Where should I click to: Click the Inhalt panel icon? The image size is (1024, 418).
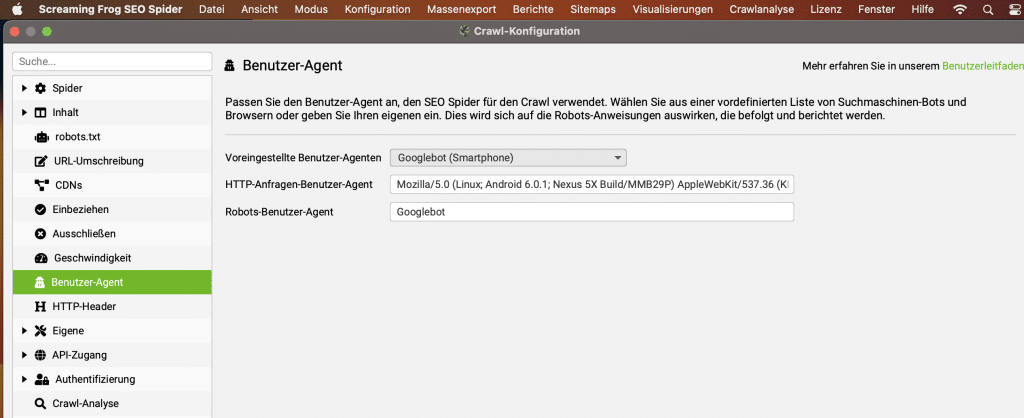click(x=40, y=112)
